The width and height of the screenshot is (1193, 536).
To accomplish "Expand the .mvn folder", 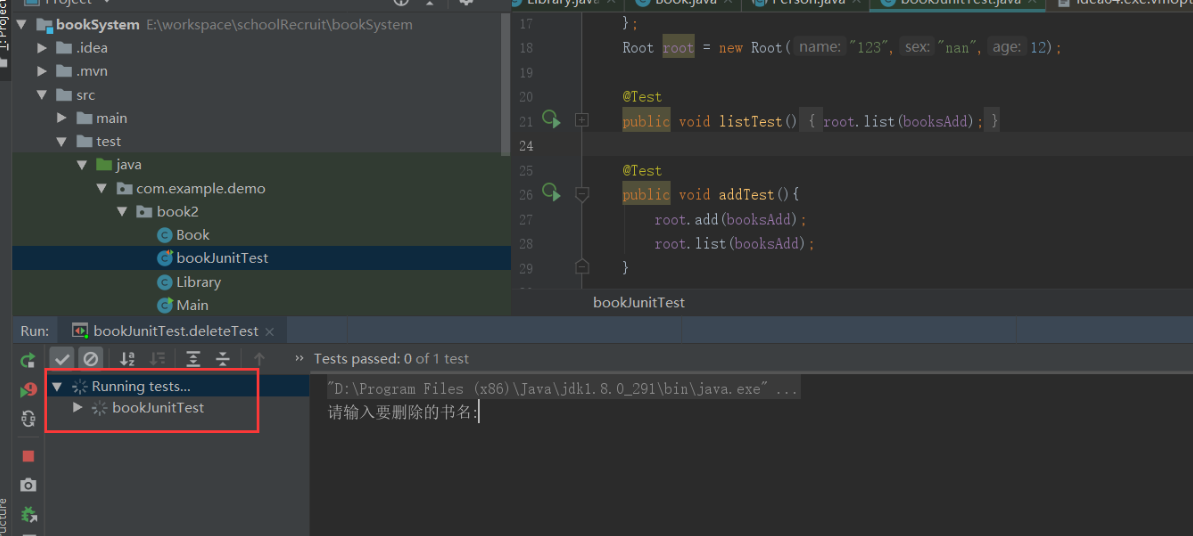I will pos(42,72).
